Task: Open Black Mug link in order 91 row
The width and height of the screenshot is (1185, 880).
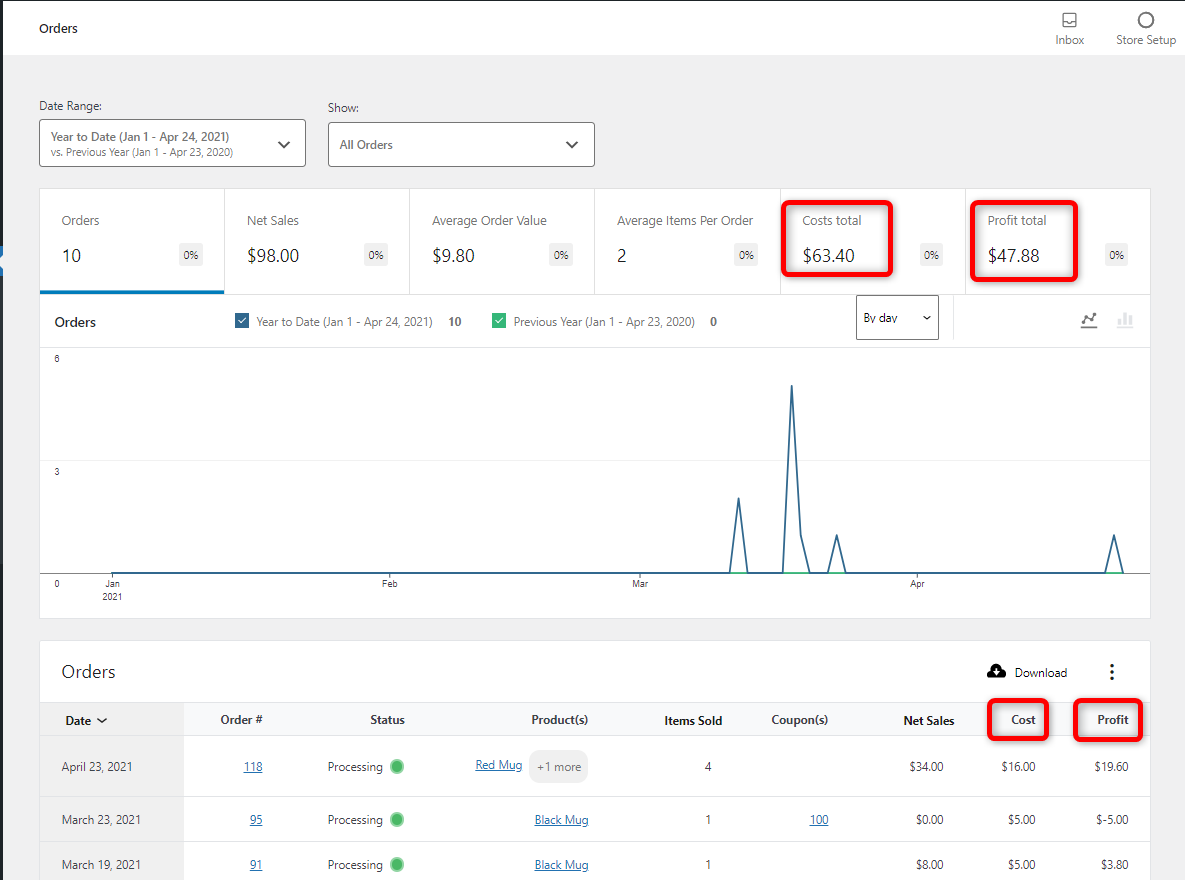Action: (561, 864)
